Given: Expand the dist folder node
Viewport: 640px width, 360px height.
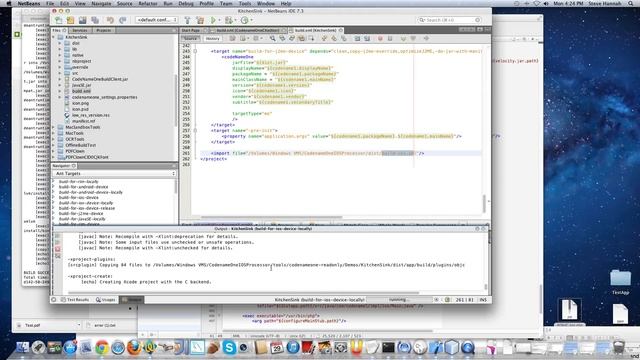Looking at the screenshot, I should pyautogui.click(x=60, y=43).
